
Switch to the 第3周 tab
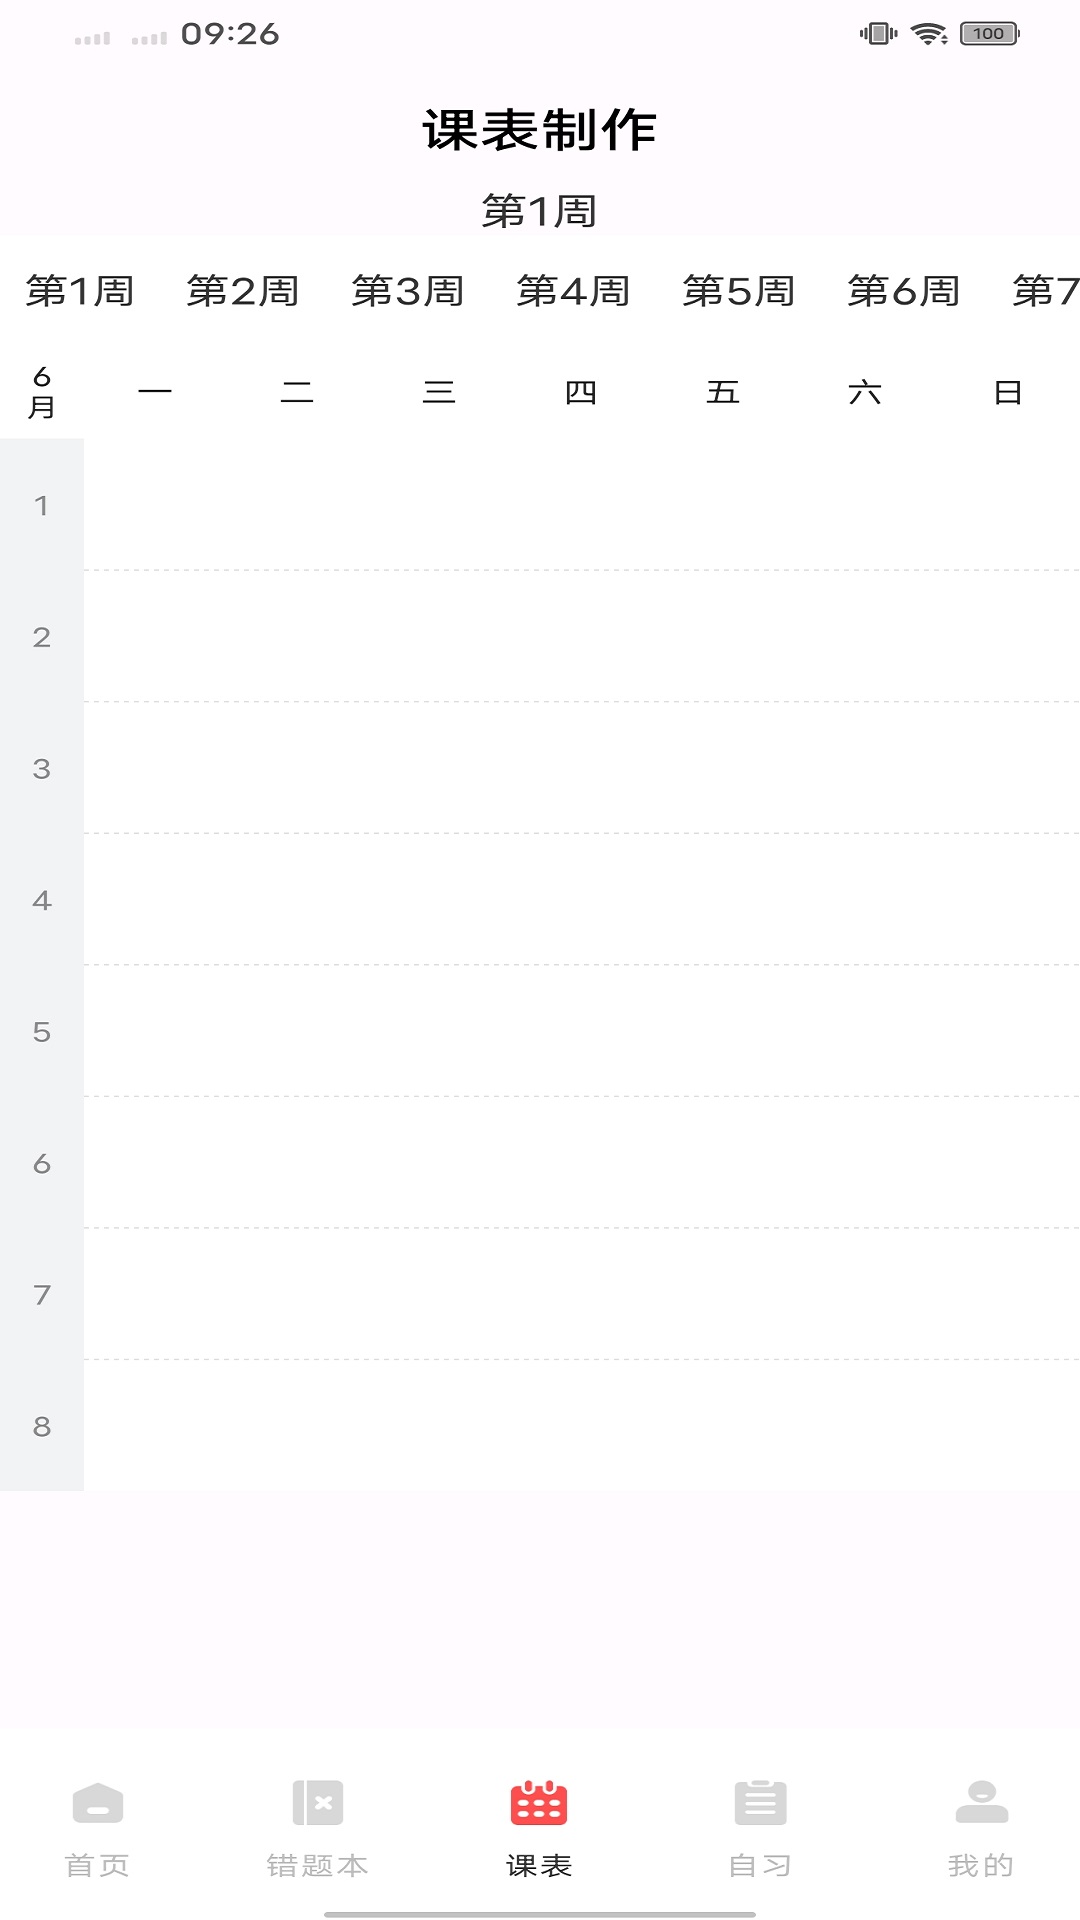click(x=408, y=291)
